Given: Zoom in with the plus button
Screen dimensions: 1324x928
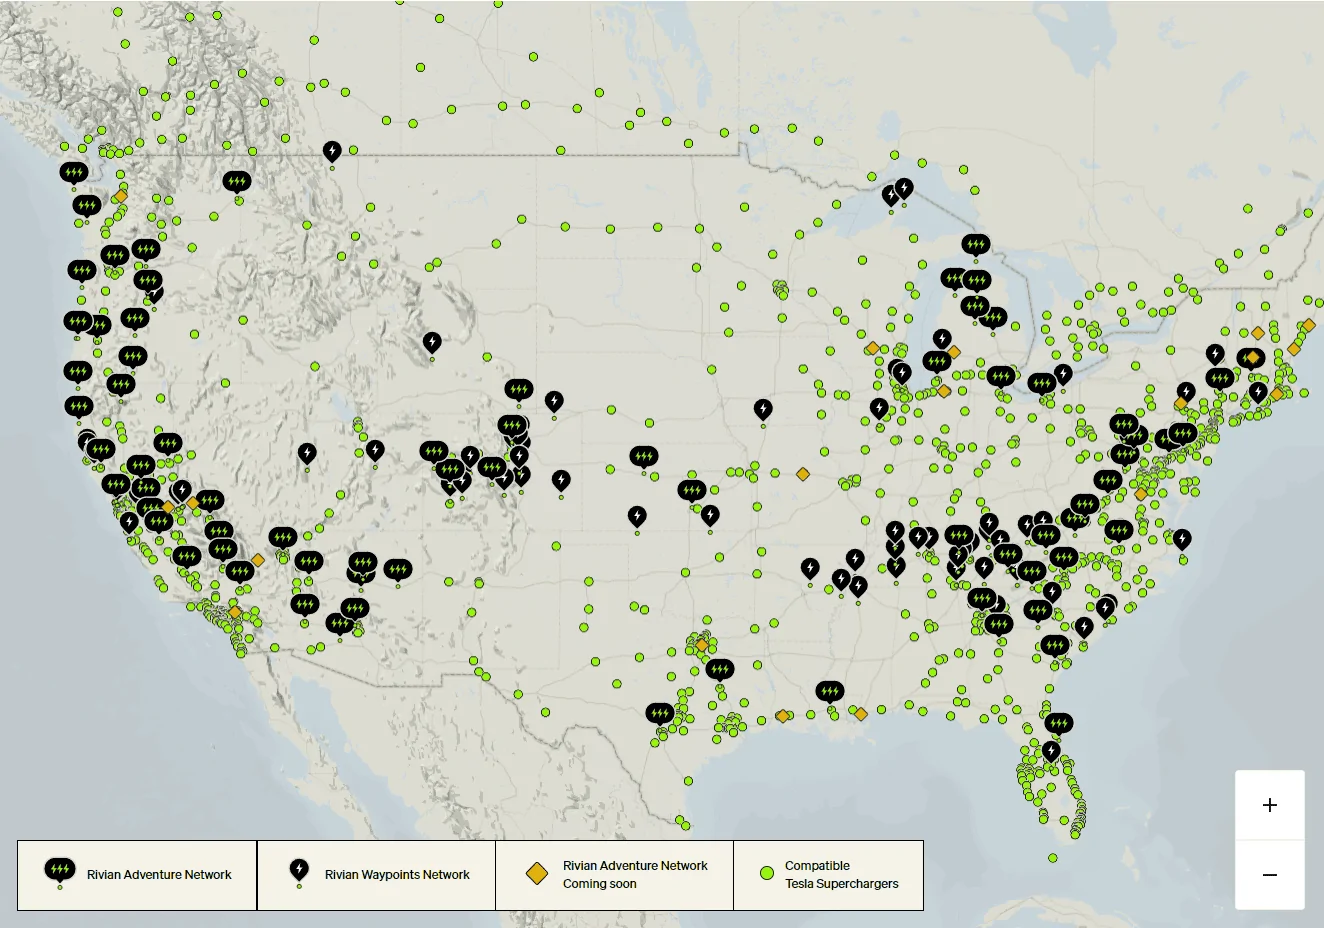Looking at the screenshot, I should pos(1270,805).
